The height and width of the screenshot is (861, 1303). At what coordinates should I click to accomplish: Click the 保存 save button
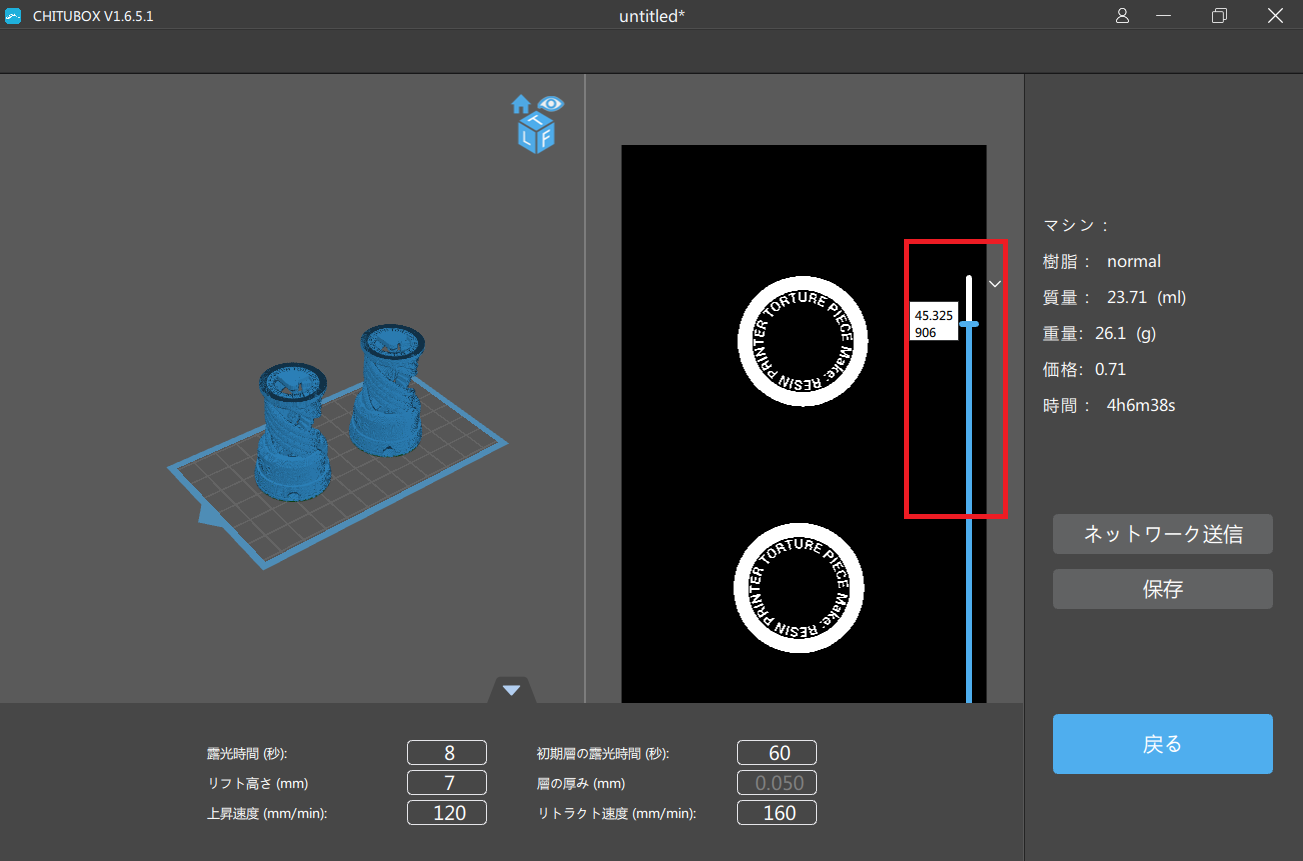1163,589
